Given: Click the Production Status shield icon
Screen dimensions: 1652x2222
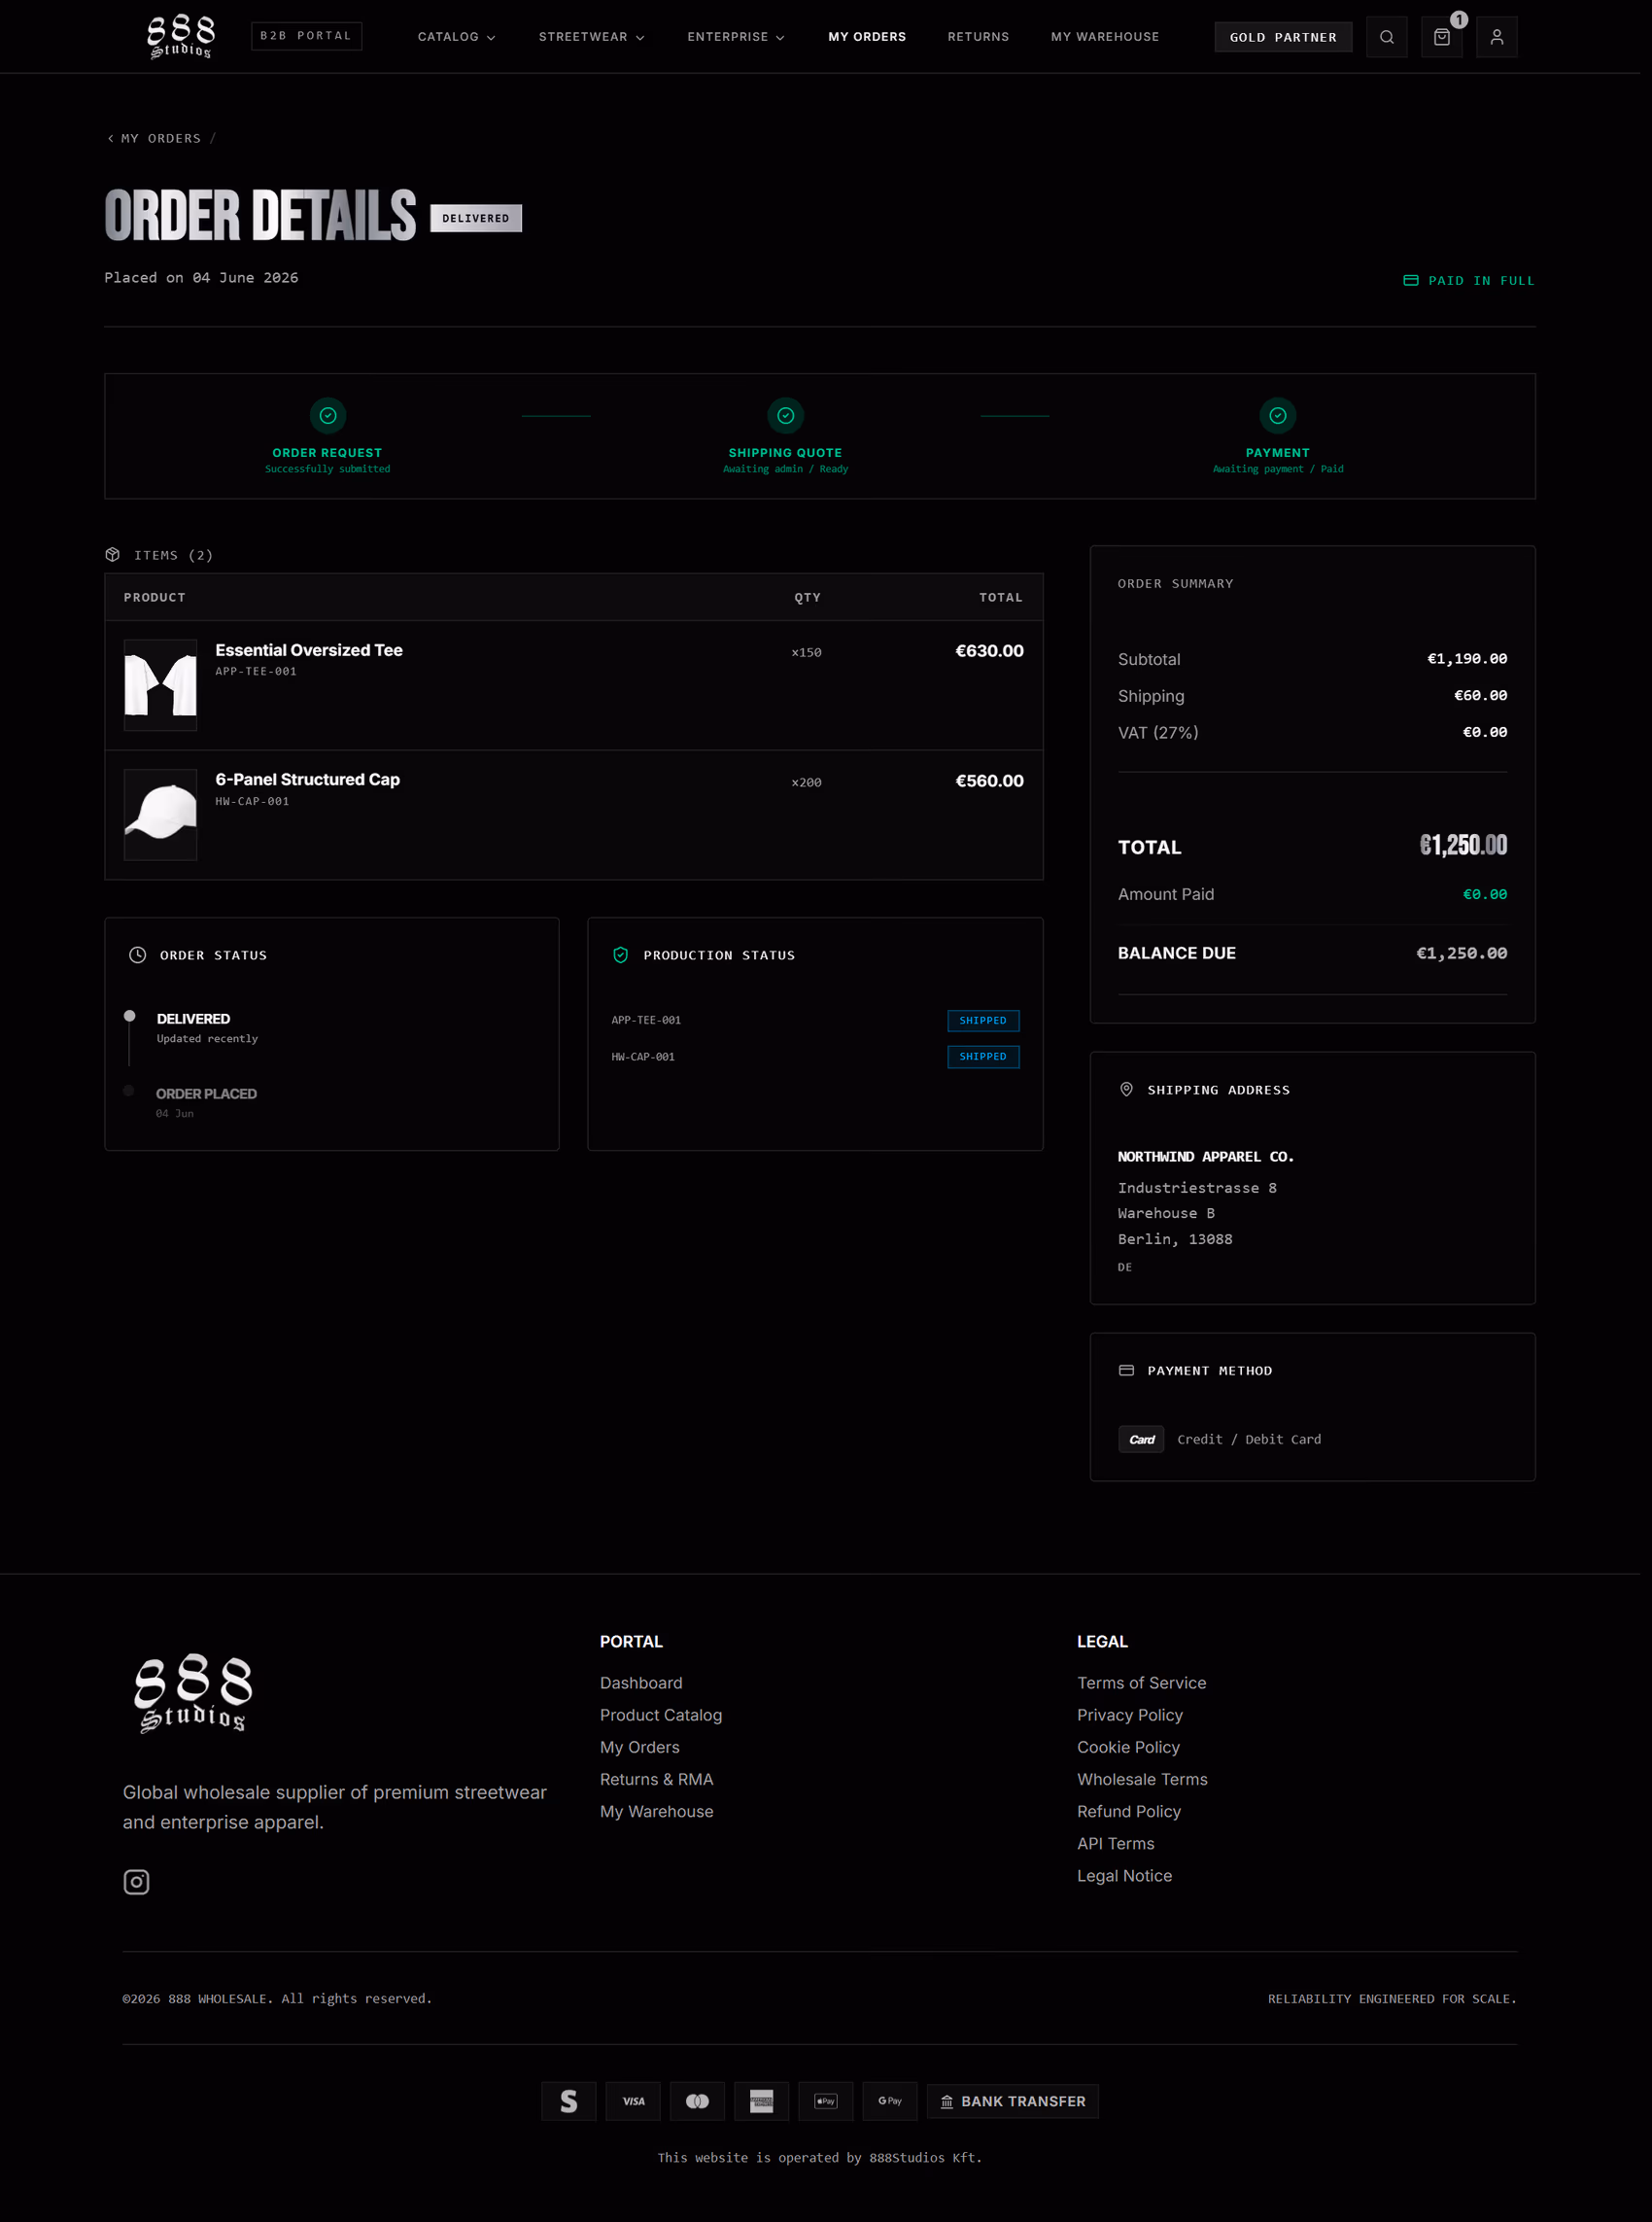Looking at the screenshot, I should (x=620, y=955).
